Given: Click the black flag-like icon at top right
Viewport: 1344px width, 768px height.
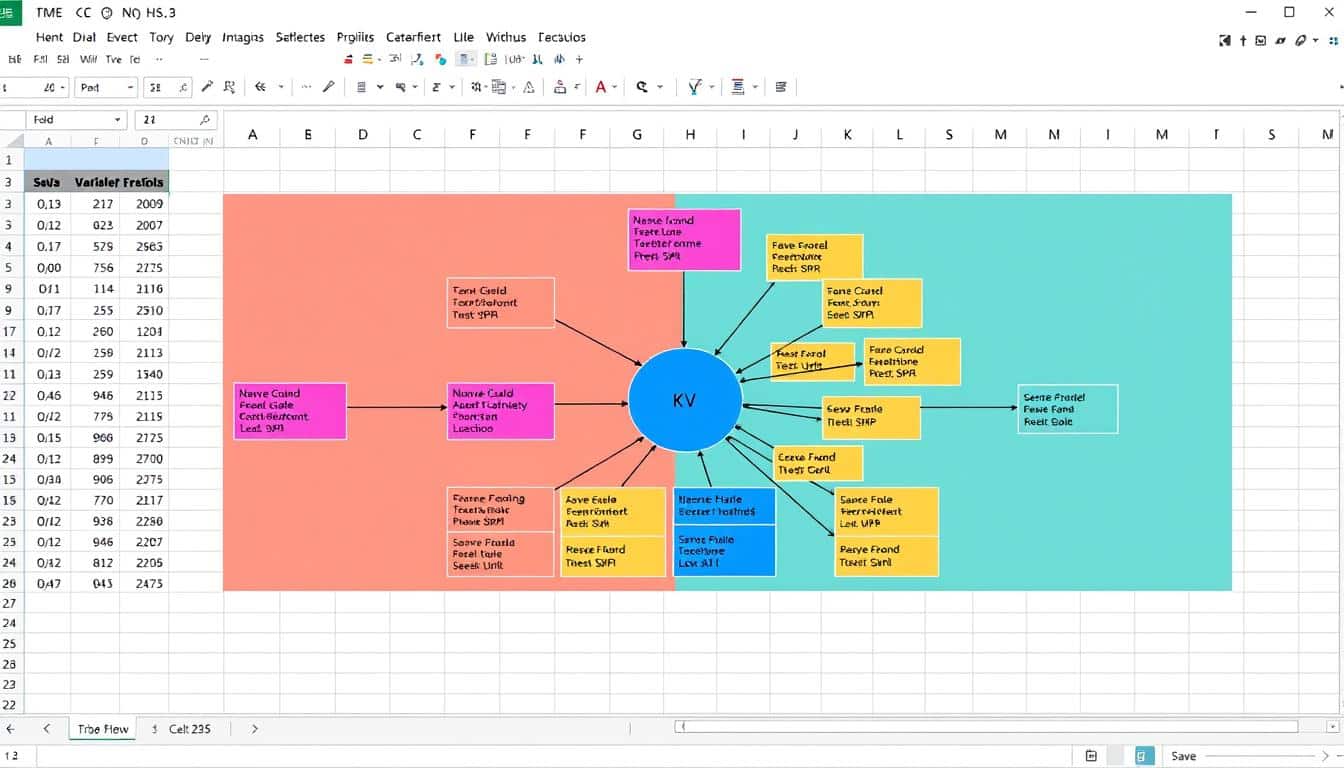Looking at the screenshot, I should point(1225,40).
